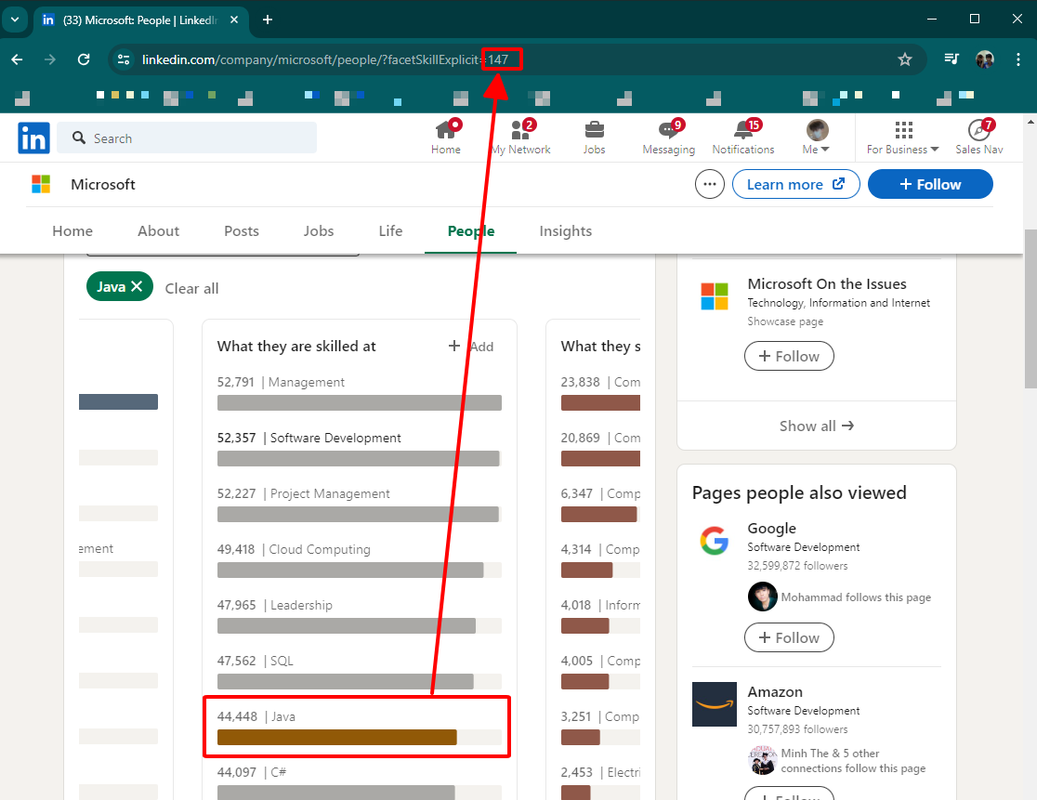Open a new browser tab

click(267, 20)
